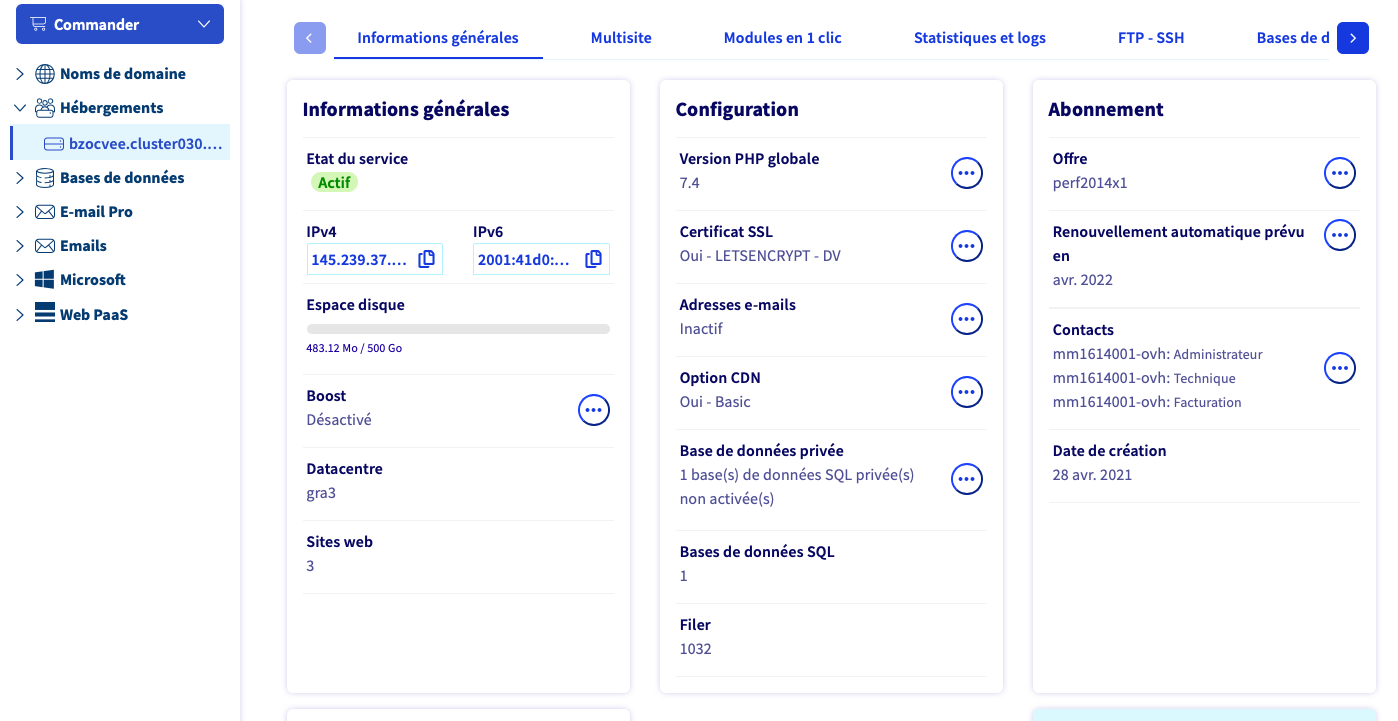The width and height of the screenshot is (1398, 721).
Task: Expand Noms de domaine tree section
Action: click(20, 74)
